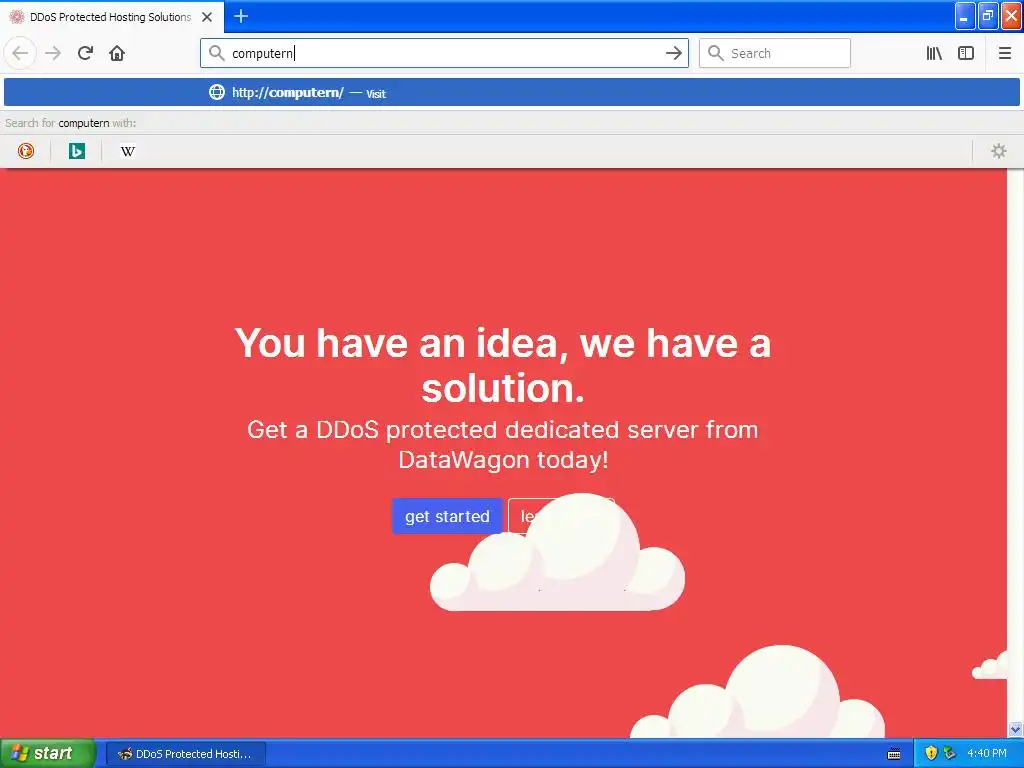Image resolution: width=1024 pixels, height=768 pixels.
Task: Toggle the sidebar view icon
Action: (x=966, y=53)
